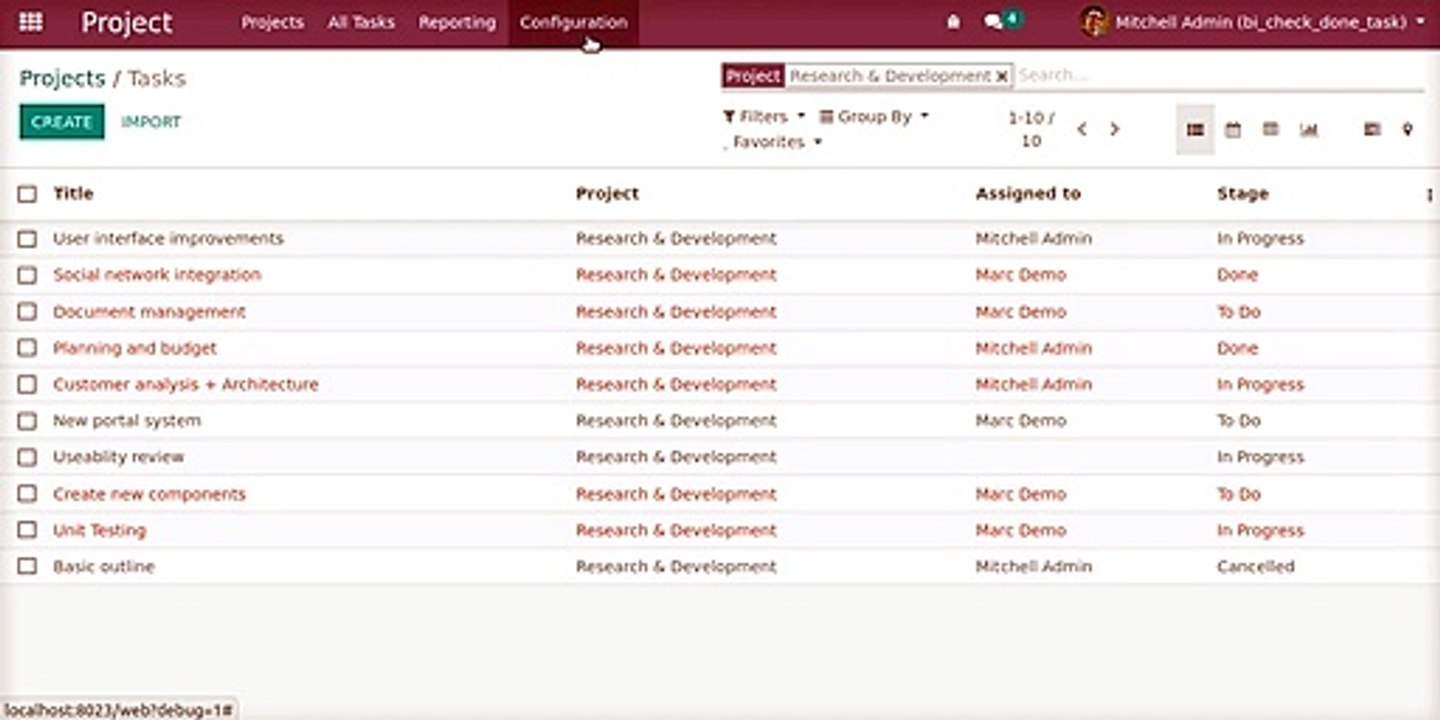Expand the Favorites dropdown

point(772,142)
